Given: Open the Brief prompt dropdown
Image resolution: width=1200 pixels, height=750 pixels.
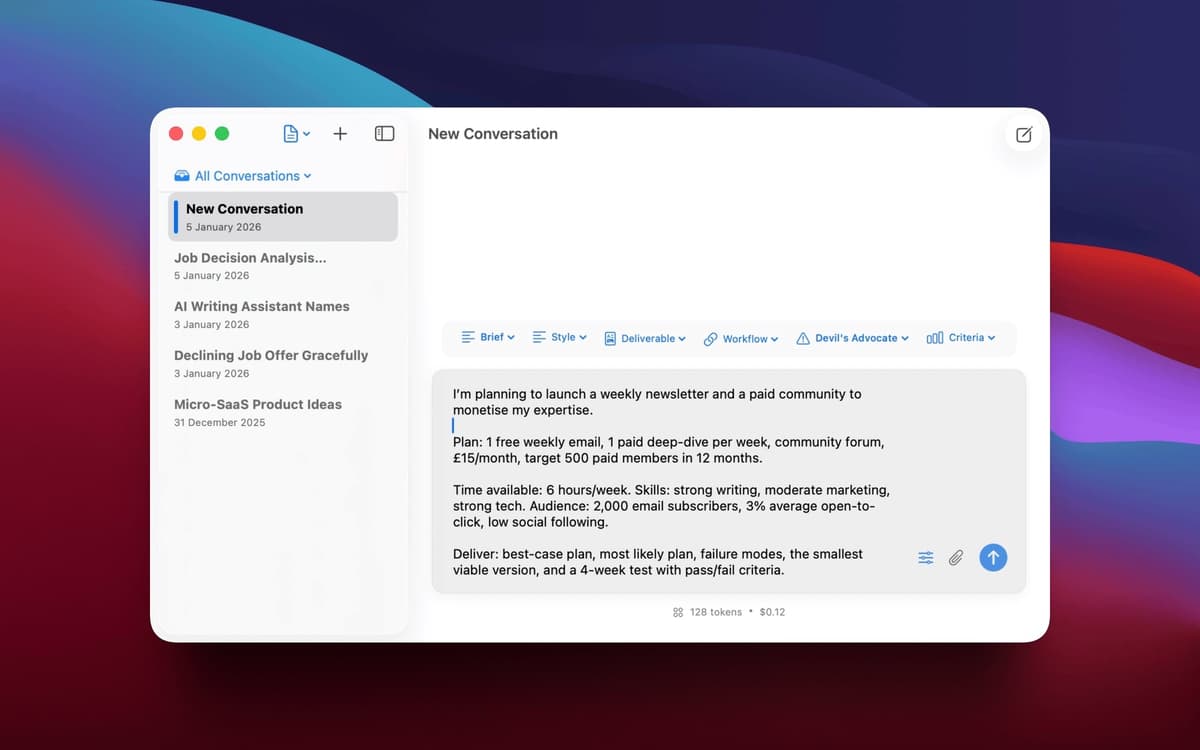Looking at the screenshot, I should pos(488,338).
